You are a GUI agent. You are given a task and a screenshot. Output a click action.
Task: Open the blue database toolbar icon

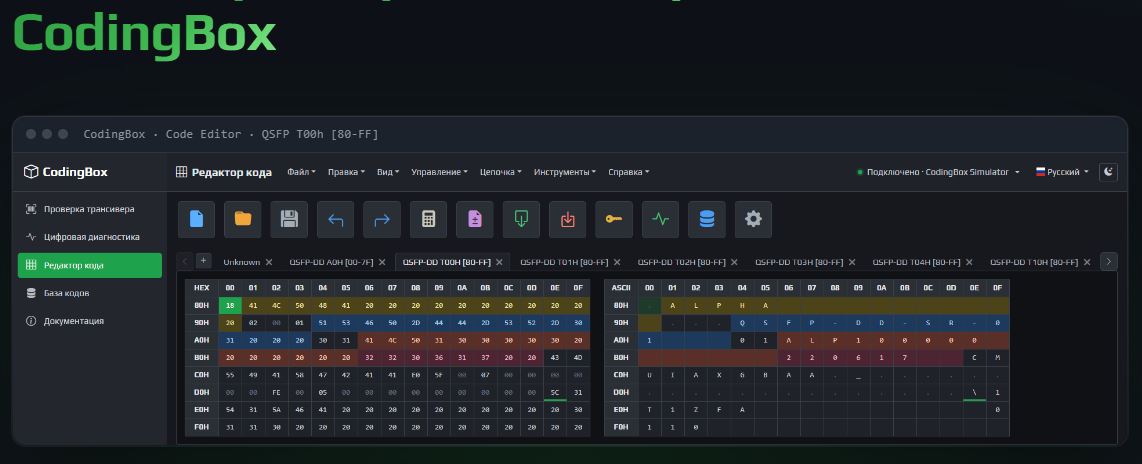coord(707,219)
